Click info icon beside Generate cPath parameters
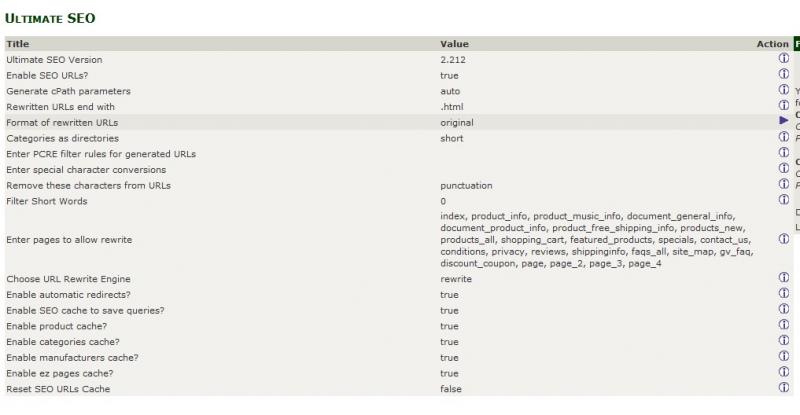 pos(784,90)
